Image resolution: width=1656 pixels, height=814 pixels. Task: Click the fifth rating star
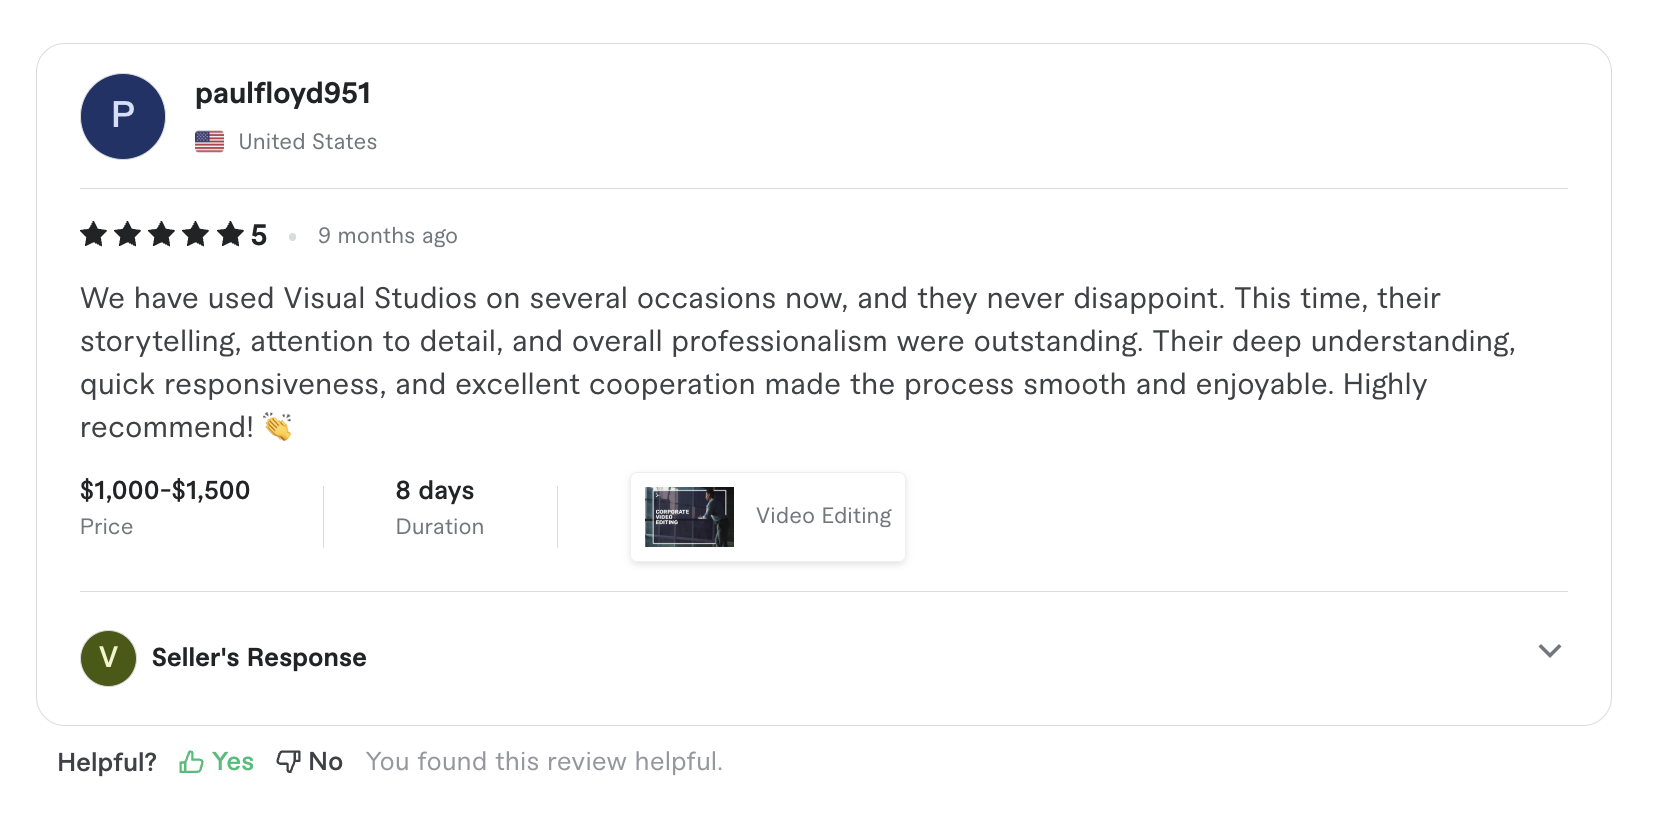(230, 235)
